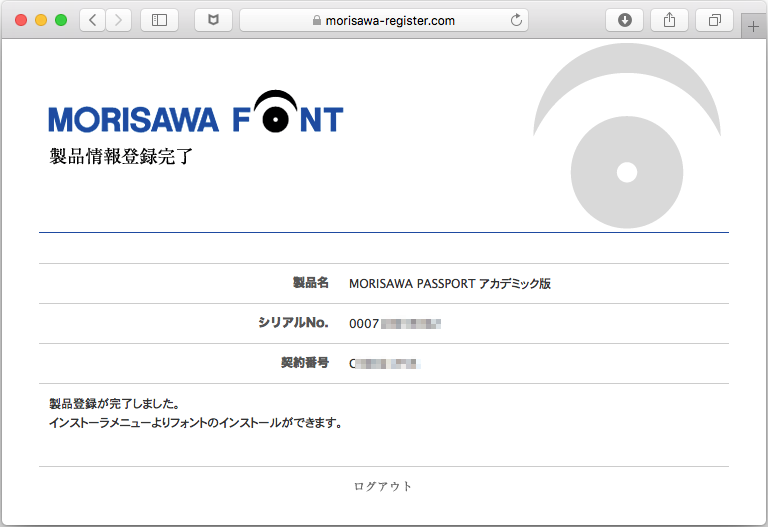Click the lock icon in the address bar

pos(317,20)
